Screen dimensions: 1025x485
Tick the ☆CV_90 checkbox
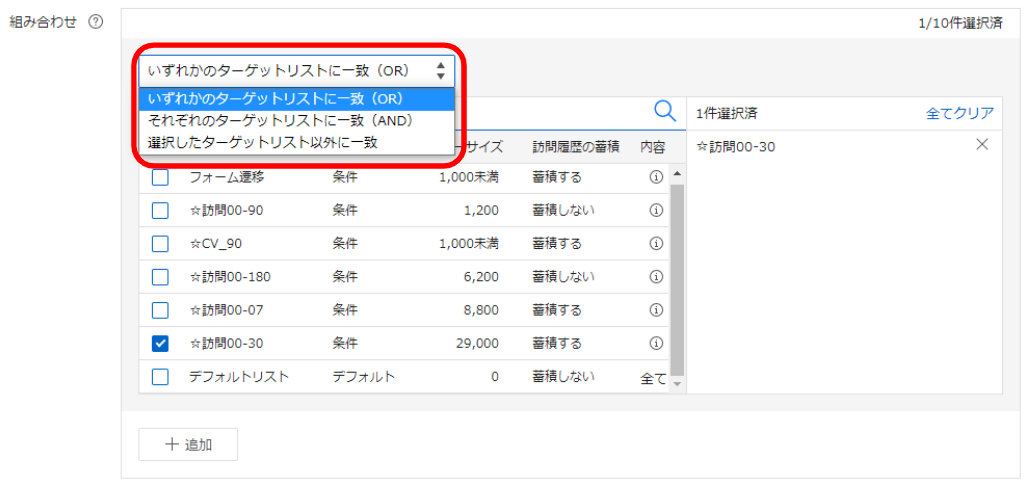[160, 243]
